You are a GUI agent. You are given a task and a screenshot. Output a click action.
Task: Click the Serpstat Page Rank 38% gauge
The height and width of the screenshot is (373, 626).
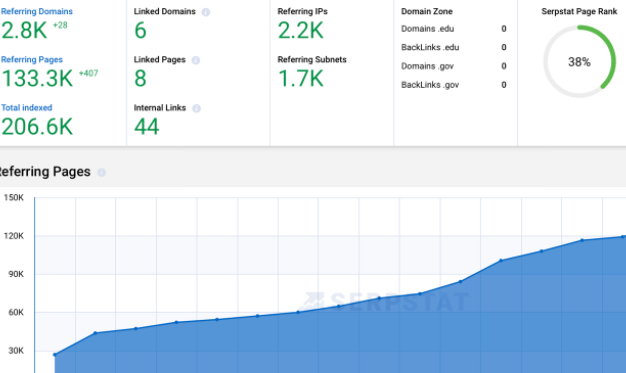pos(579,62)
